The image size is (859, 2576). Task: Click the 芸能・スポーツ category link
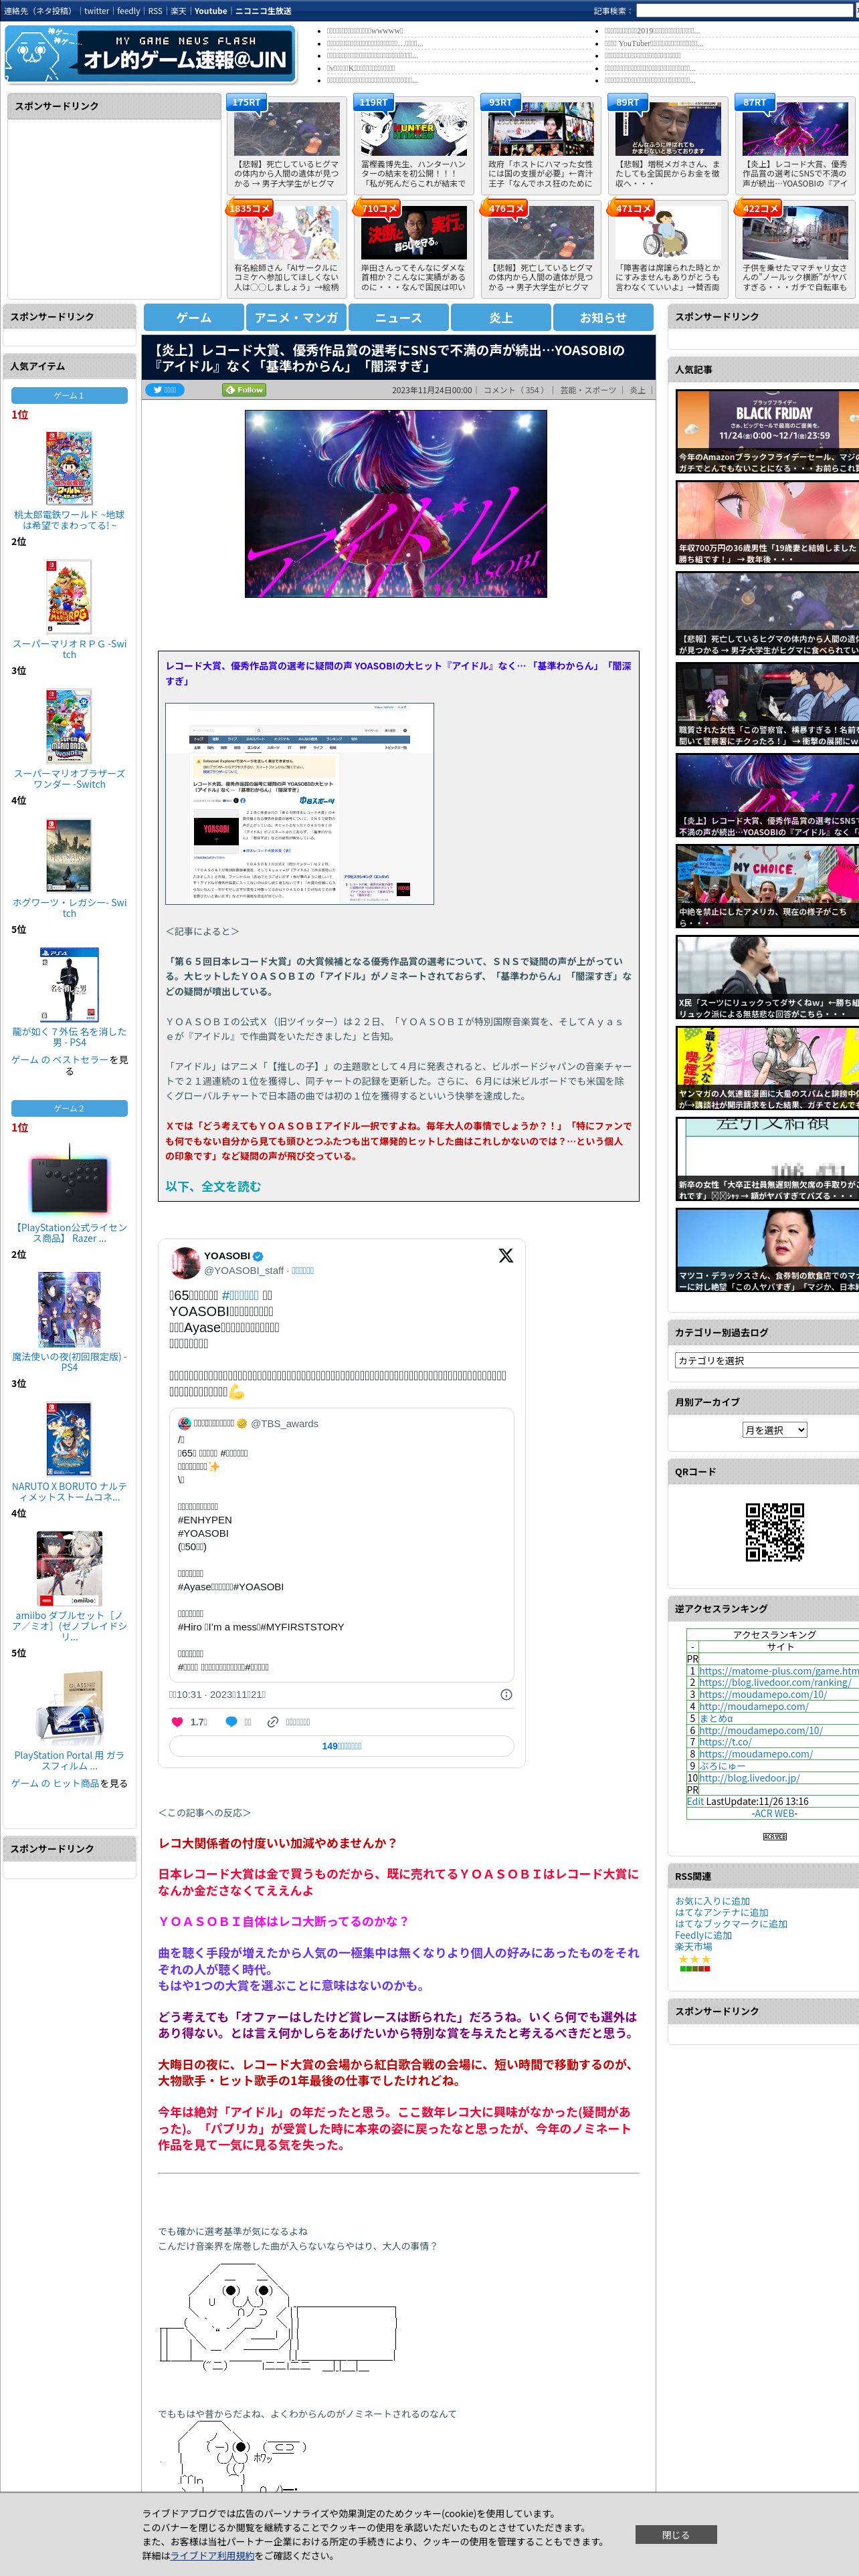click(x=588, y=390)
